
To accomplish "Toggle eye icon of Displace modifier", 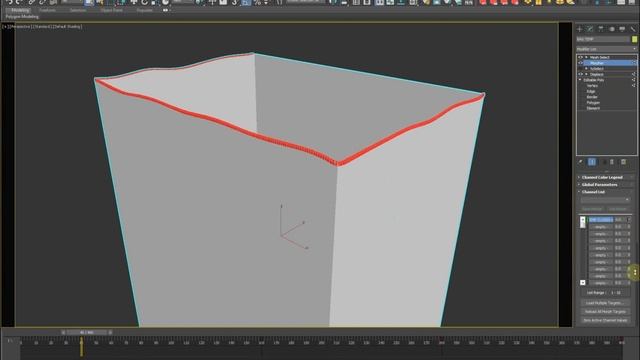I will coord(580,75).
